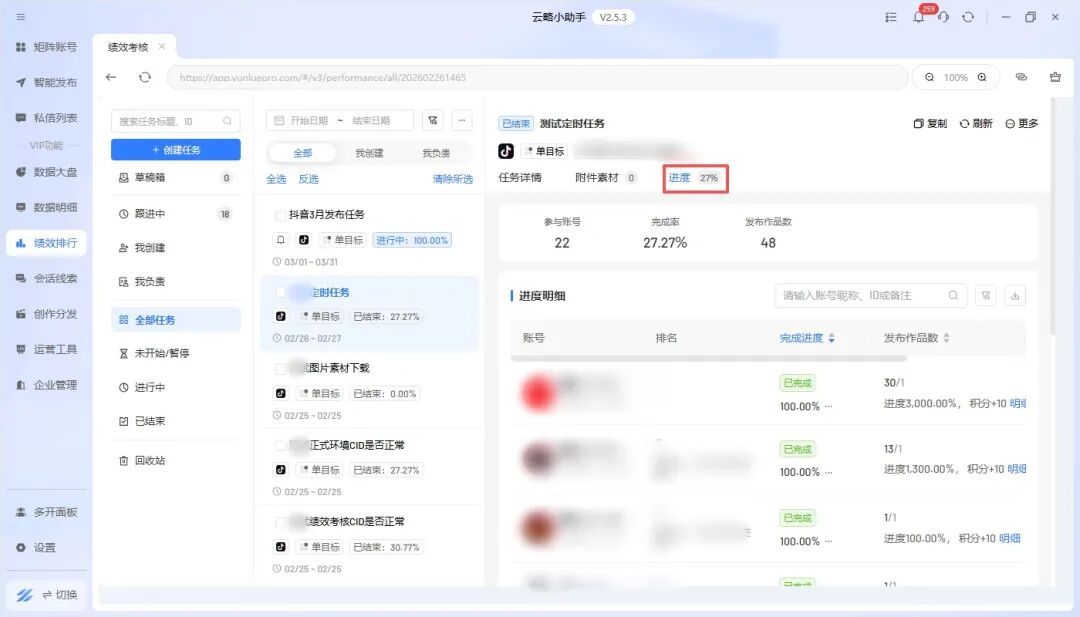The image size is (1080, 617).
Task: Switch to the 我创建 filter tab
Action: point(370,153)
